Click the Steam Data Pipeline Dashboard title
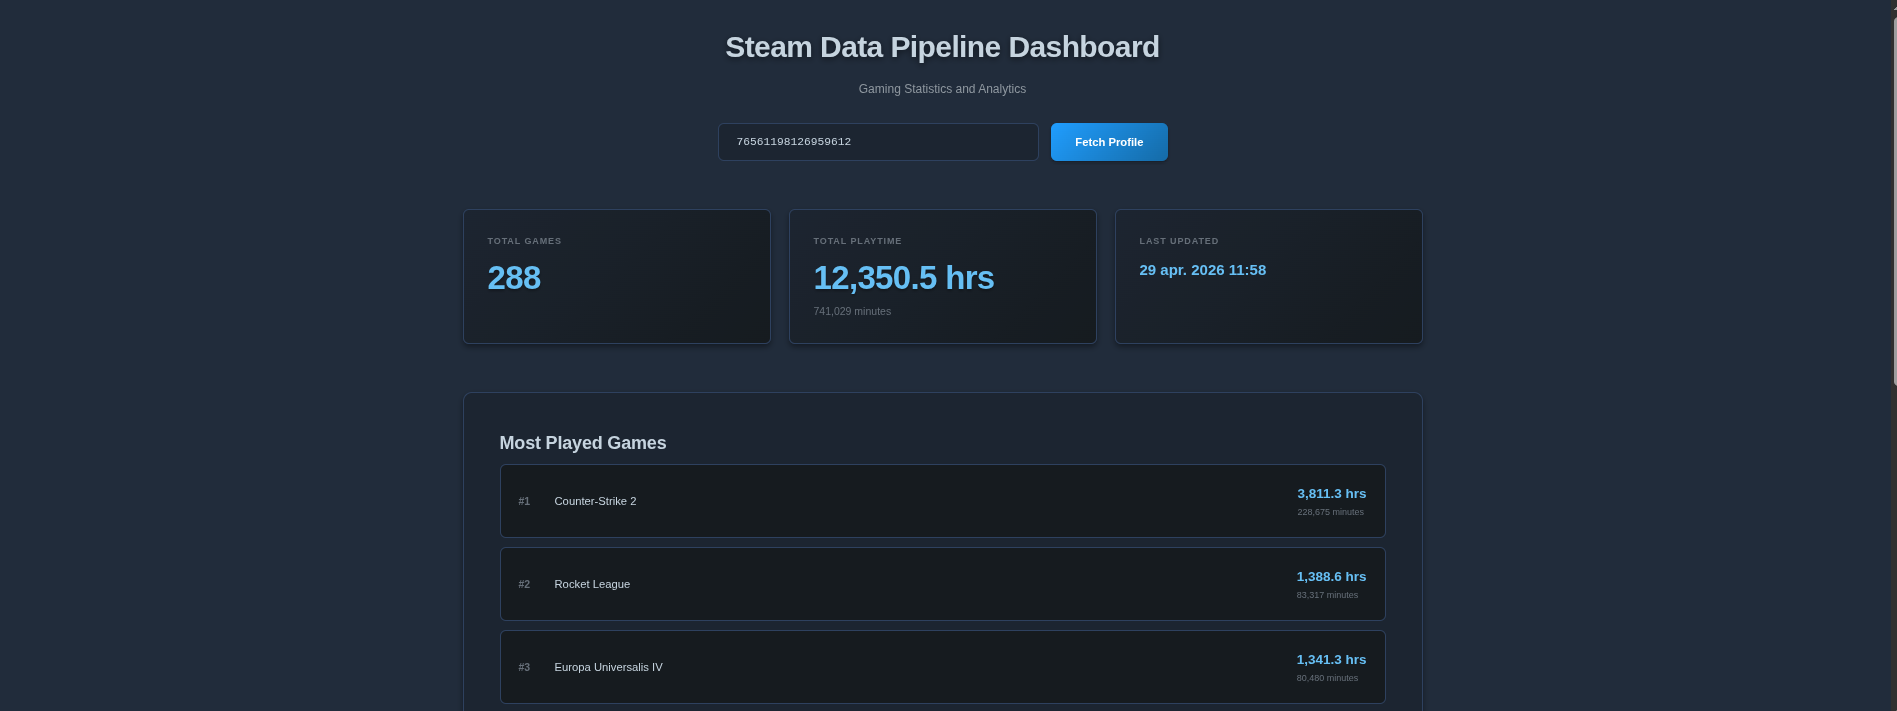 [x=942, y=47]
